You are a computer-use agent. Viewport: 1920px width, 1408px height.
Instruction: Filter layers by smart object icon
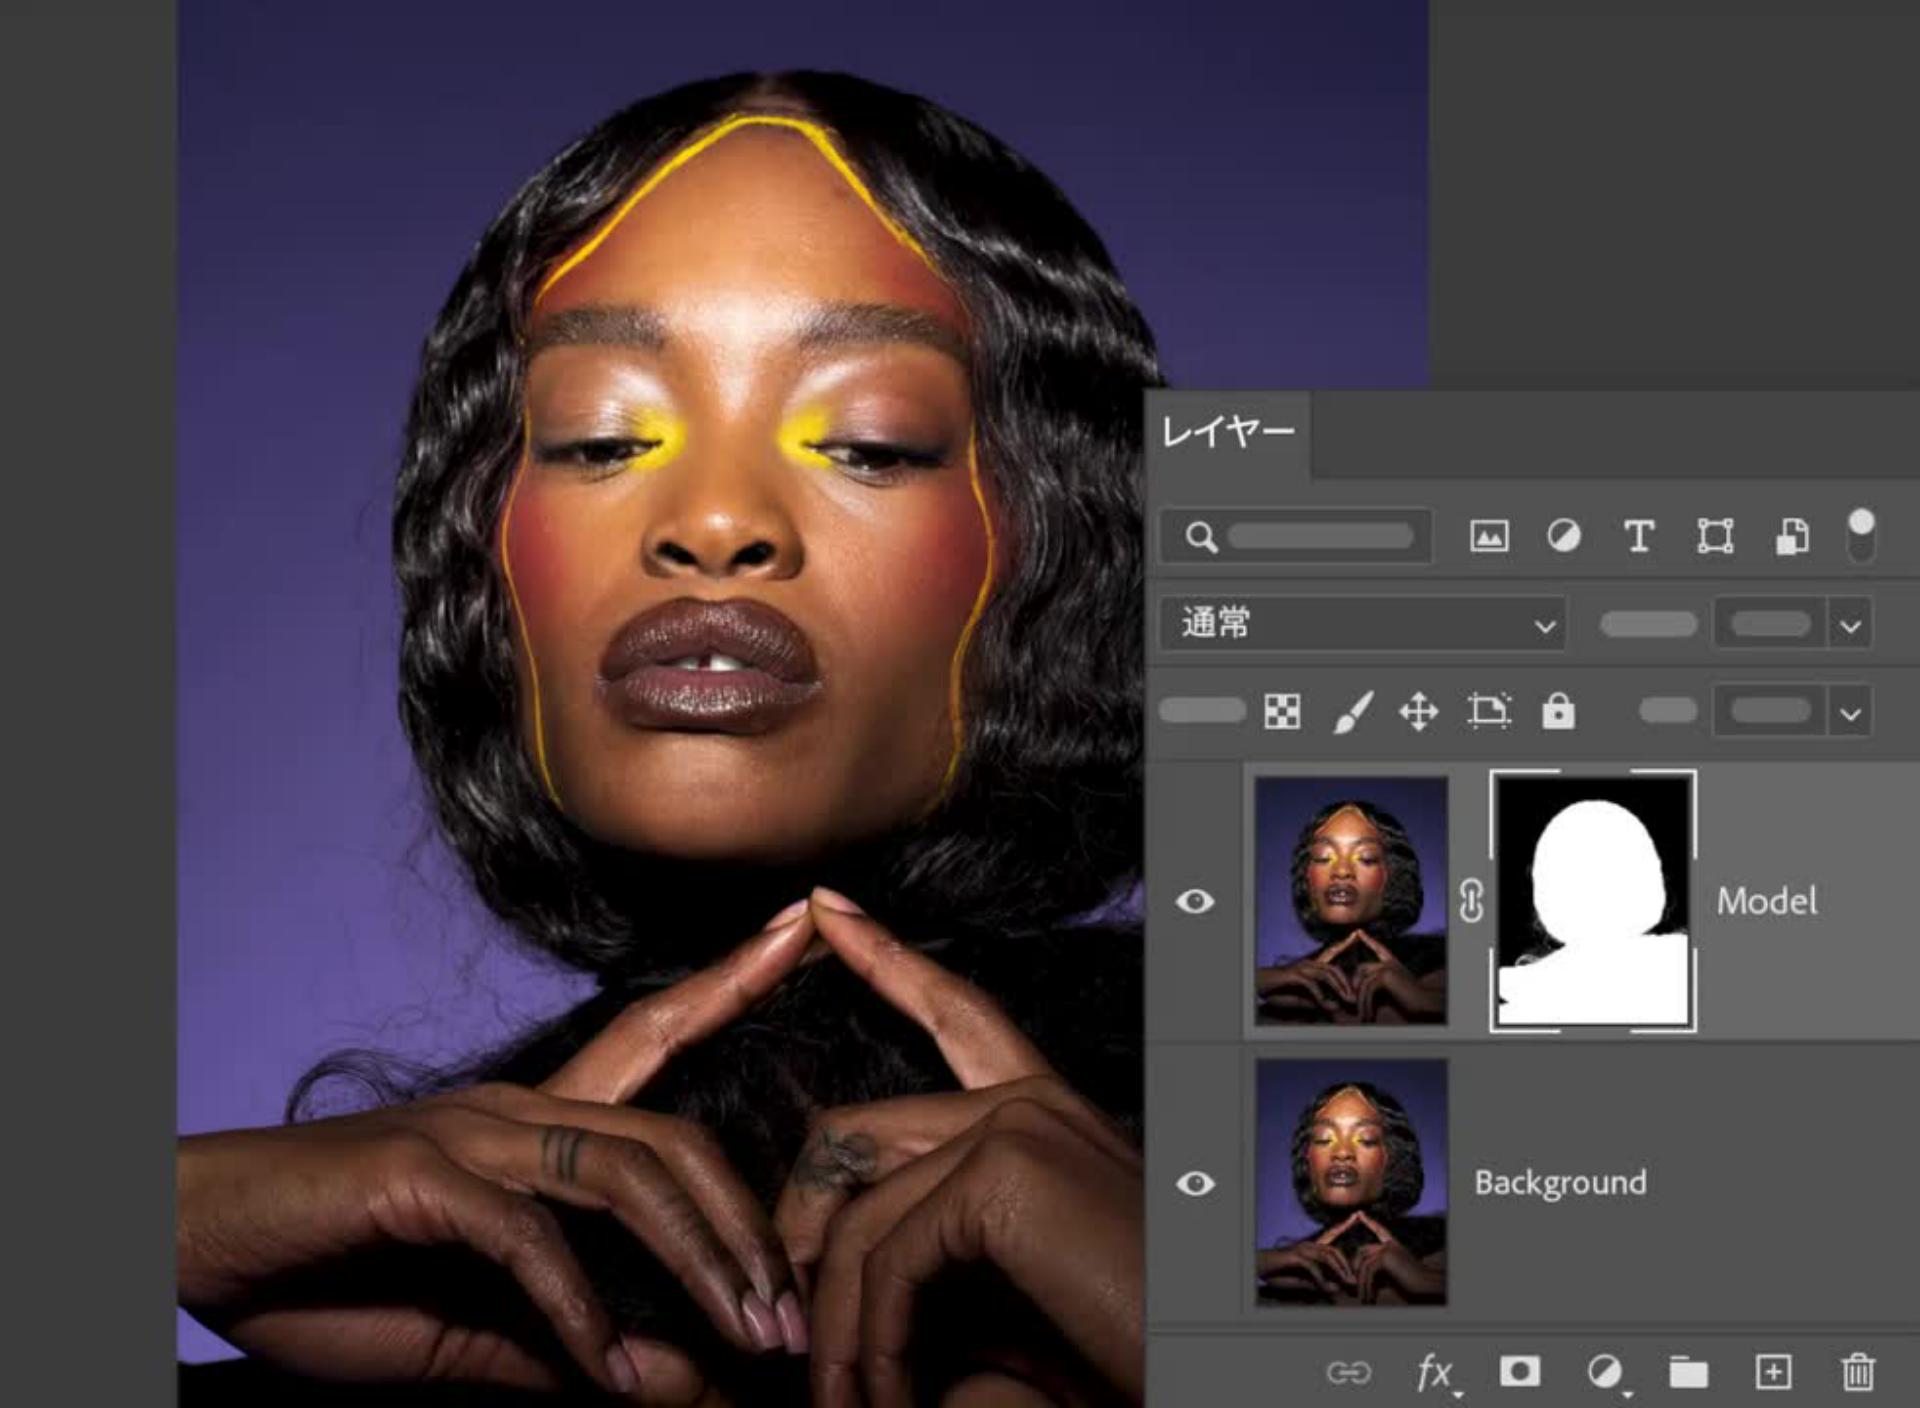click(1791, 536)
